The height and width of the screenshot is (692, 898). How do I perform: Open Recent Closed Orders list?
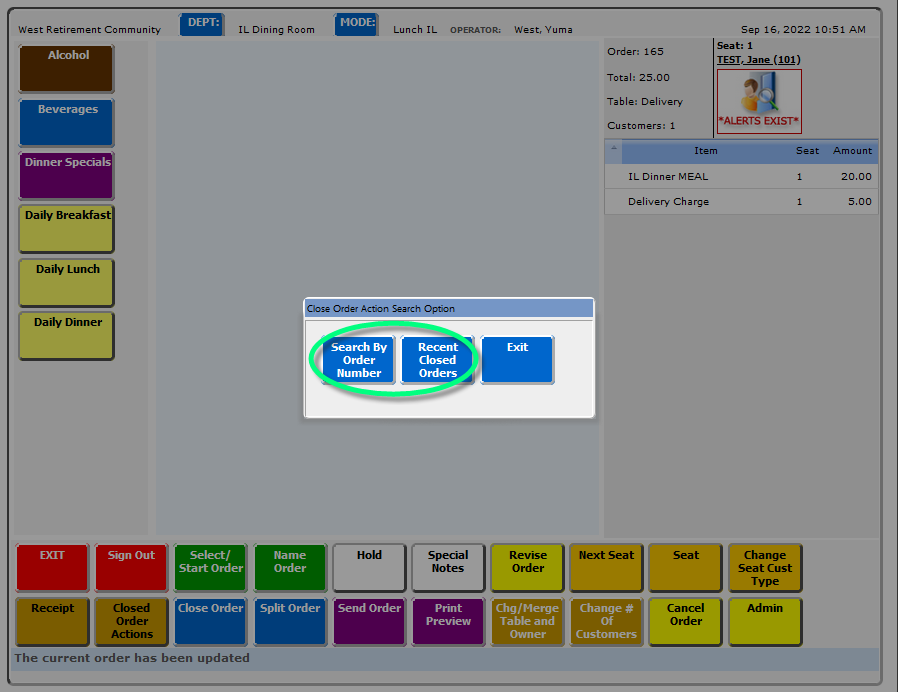click(x=437, y=360)
